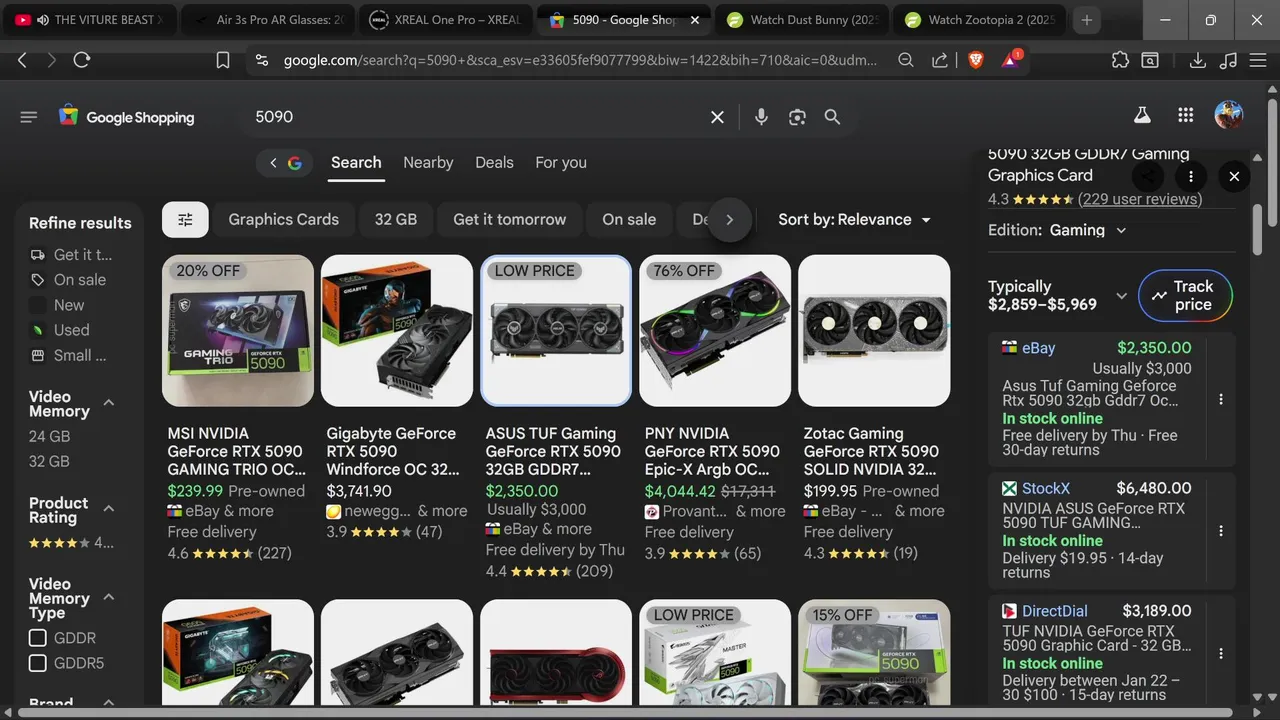The height and width of the screenshot is (720, 1280).
Task: Open the MSI Gaming Trio product thumbnail
Action: click(x=238, y=331)
